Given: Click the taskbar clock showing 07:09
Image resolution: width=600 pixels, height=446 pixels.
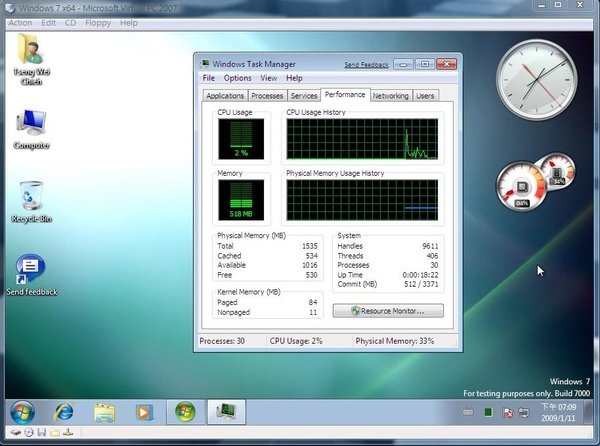Looking at the screenshot, I should click(x=559, y=412).
